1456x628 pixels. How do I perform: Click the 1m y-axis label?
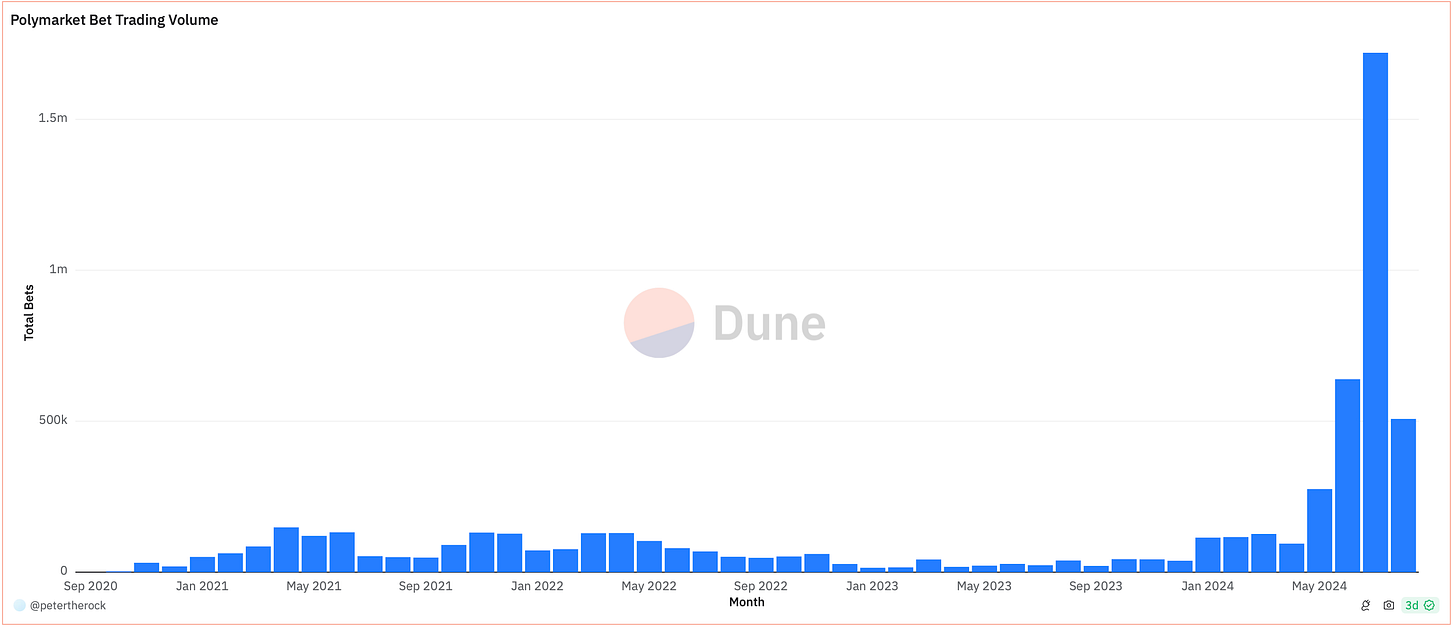click(58, 270)
